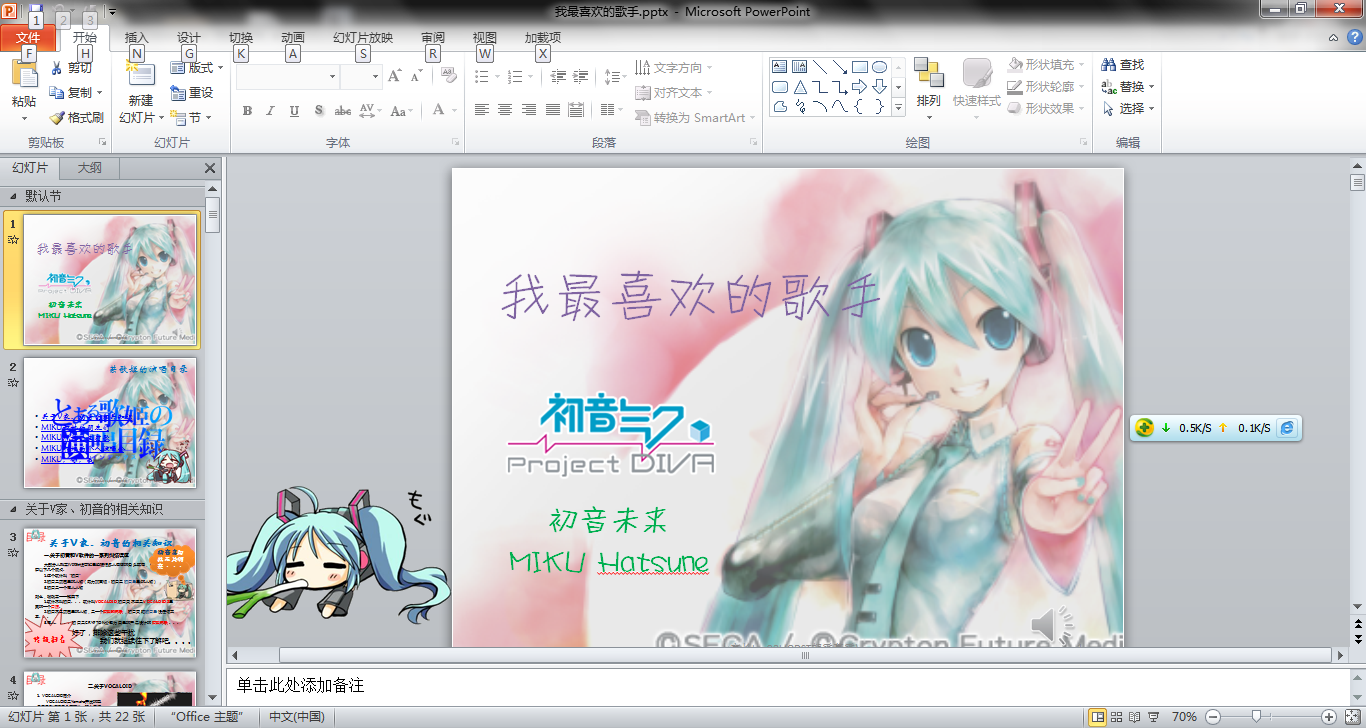Switch to the 大纲 Outline pane tab
The width and height of the screenshot is (1366, 728).
click(89, 168)
